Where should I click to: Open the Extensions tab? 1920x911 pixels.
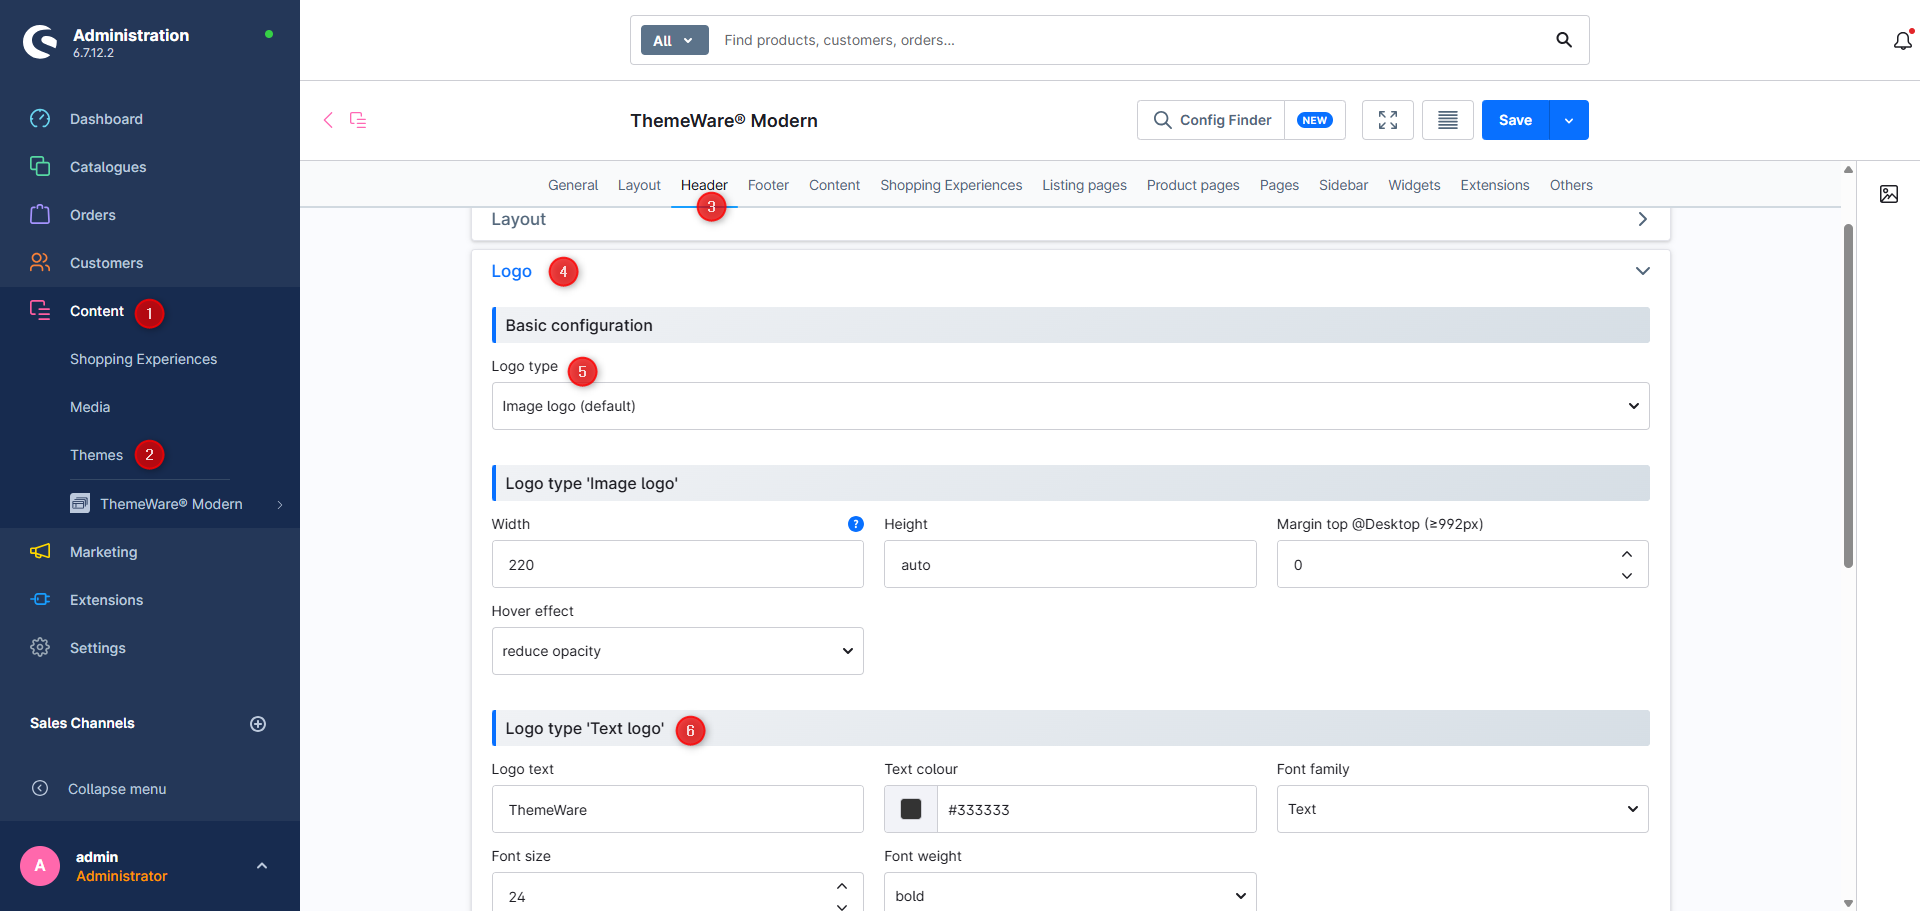pos(1495,185)
